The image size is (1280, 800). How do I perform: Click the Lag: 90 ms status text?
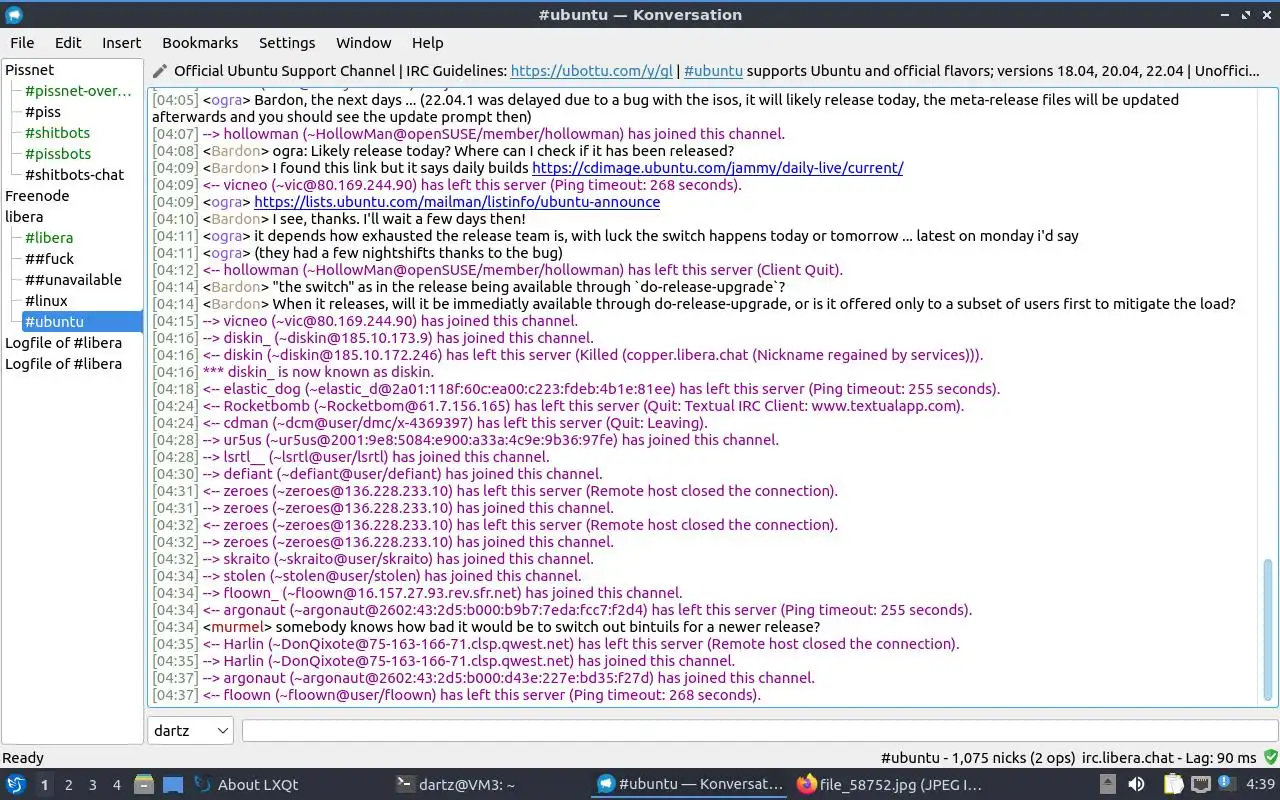click(x=1222, y=758)
